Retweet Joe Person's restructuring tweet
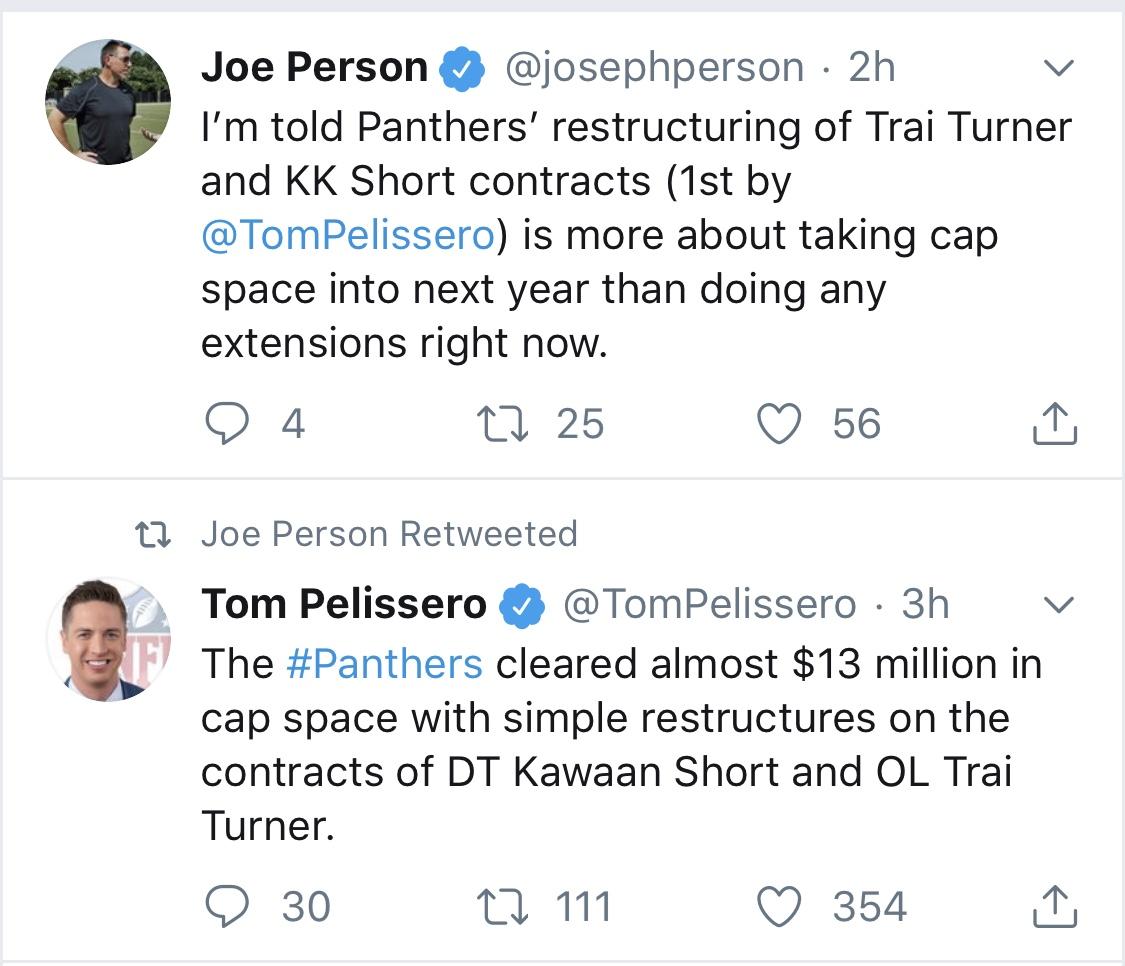 click(x=502, y=423)
